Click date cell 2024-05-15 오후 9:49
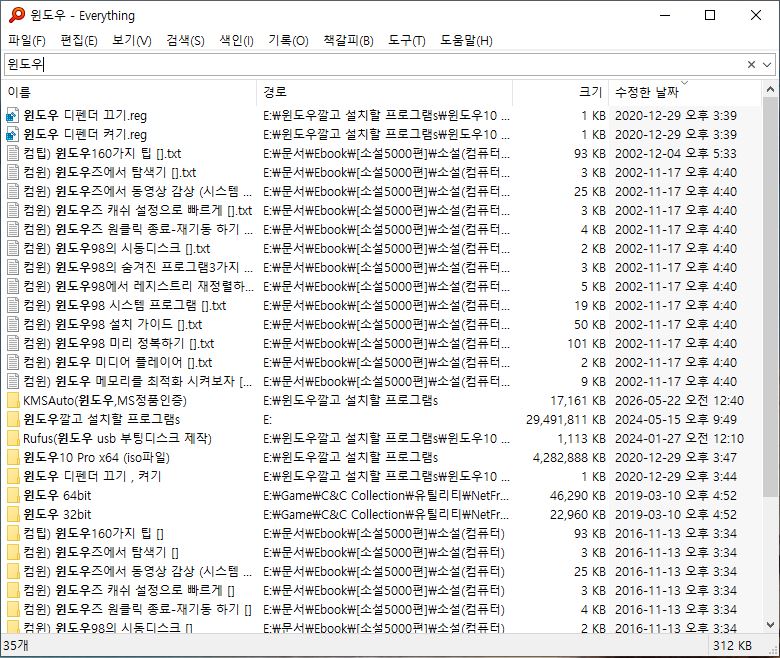The height and width of the screenshot is (658, 780). pyautogui.click(x=676, y=419)
